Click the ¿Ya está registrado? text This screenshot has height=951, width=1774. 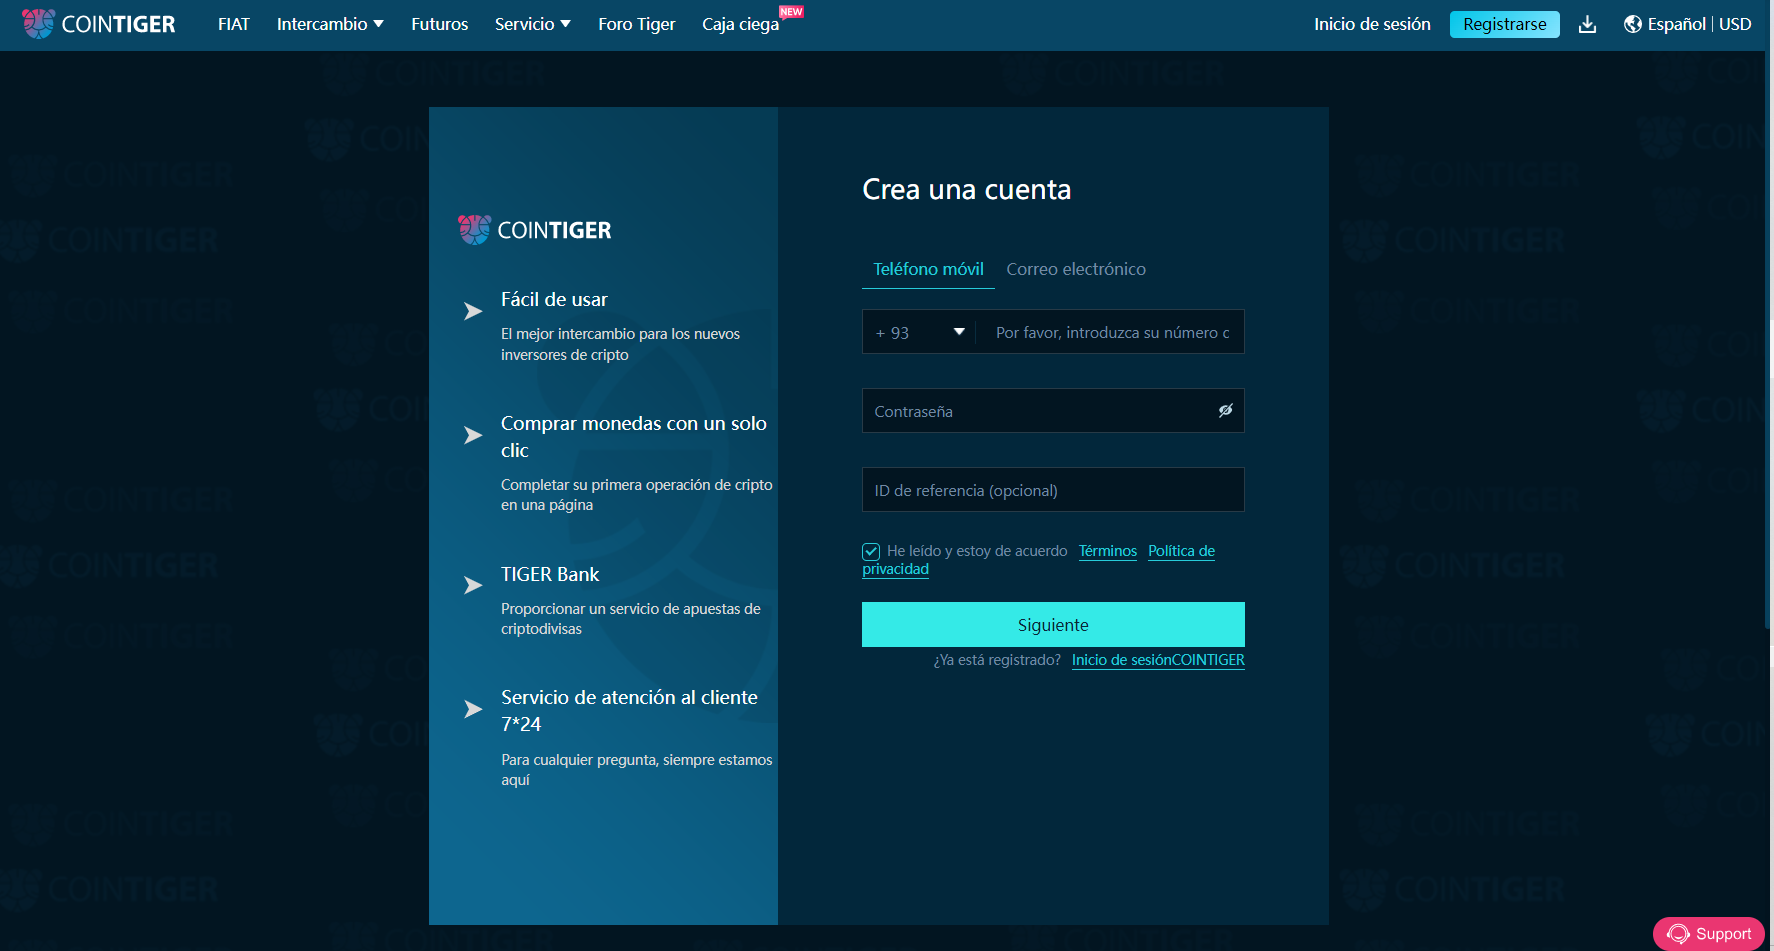click(x=997, y=660)
